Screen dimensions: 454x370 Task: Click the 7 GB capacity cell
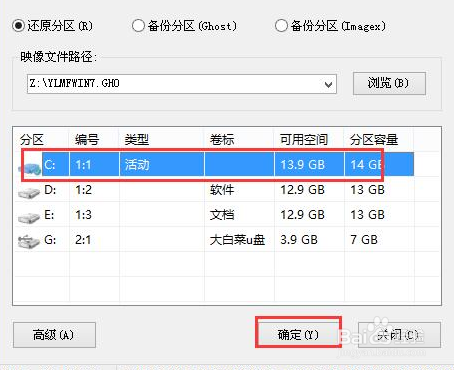click(364, 240)
